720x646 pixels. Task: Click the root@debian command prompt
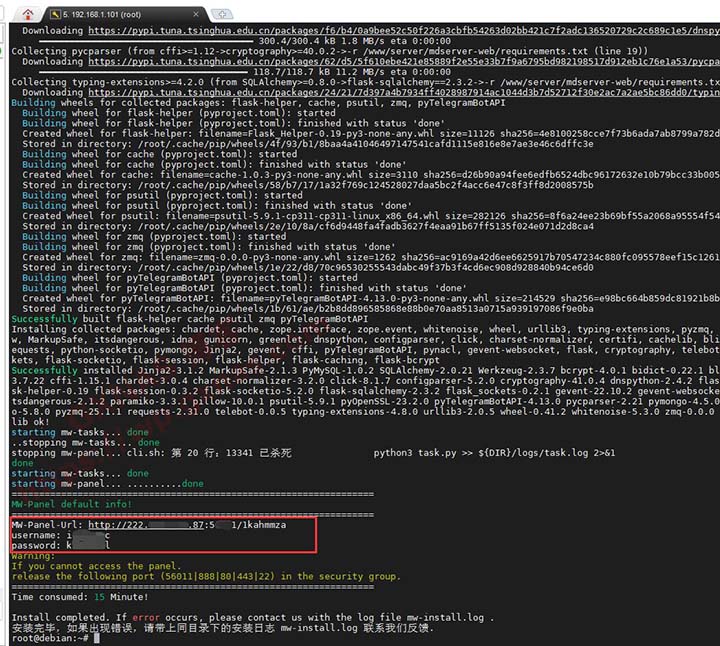pyautogui.click(x=50, y=638)
